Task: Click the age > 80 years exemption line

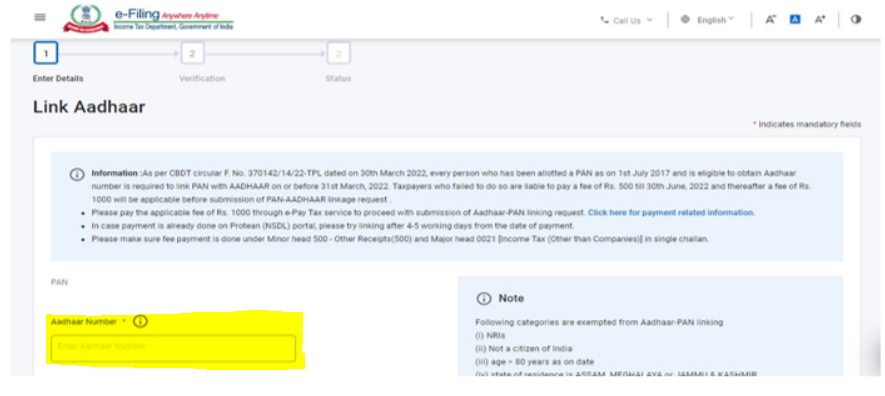Action: [534, 362]
